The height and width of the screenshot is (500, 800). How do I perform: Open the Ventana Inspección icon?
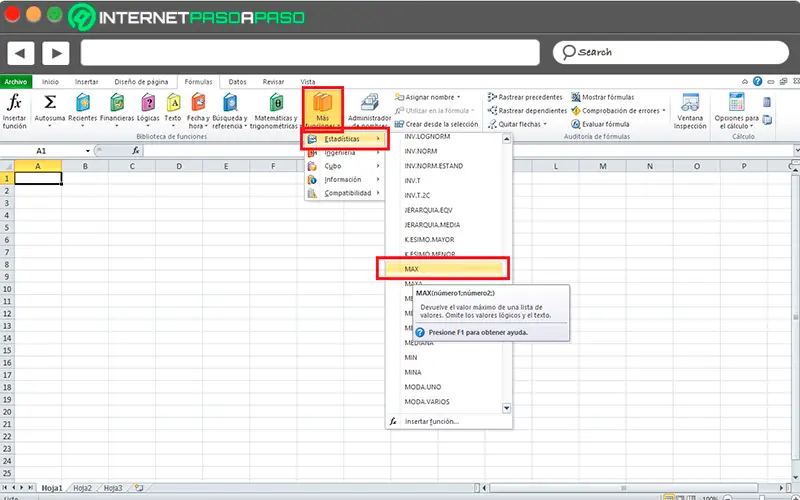pos(690,103)
